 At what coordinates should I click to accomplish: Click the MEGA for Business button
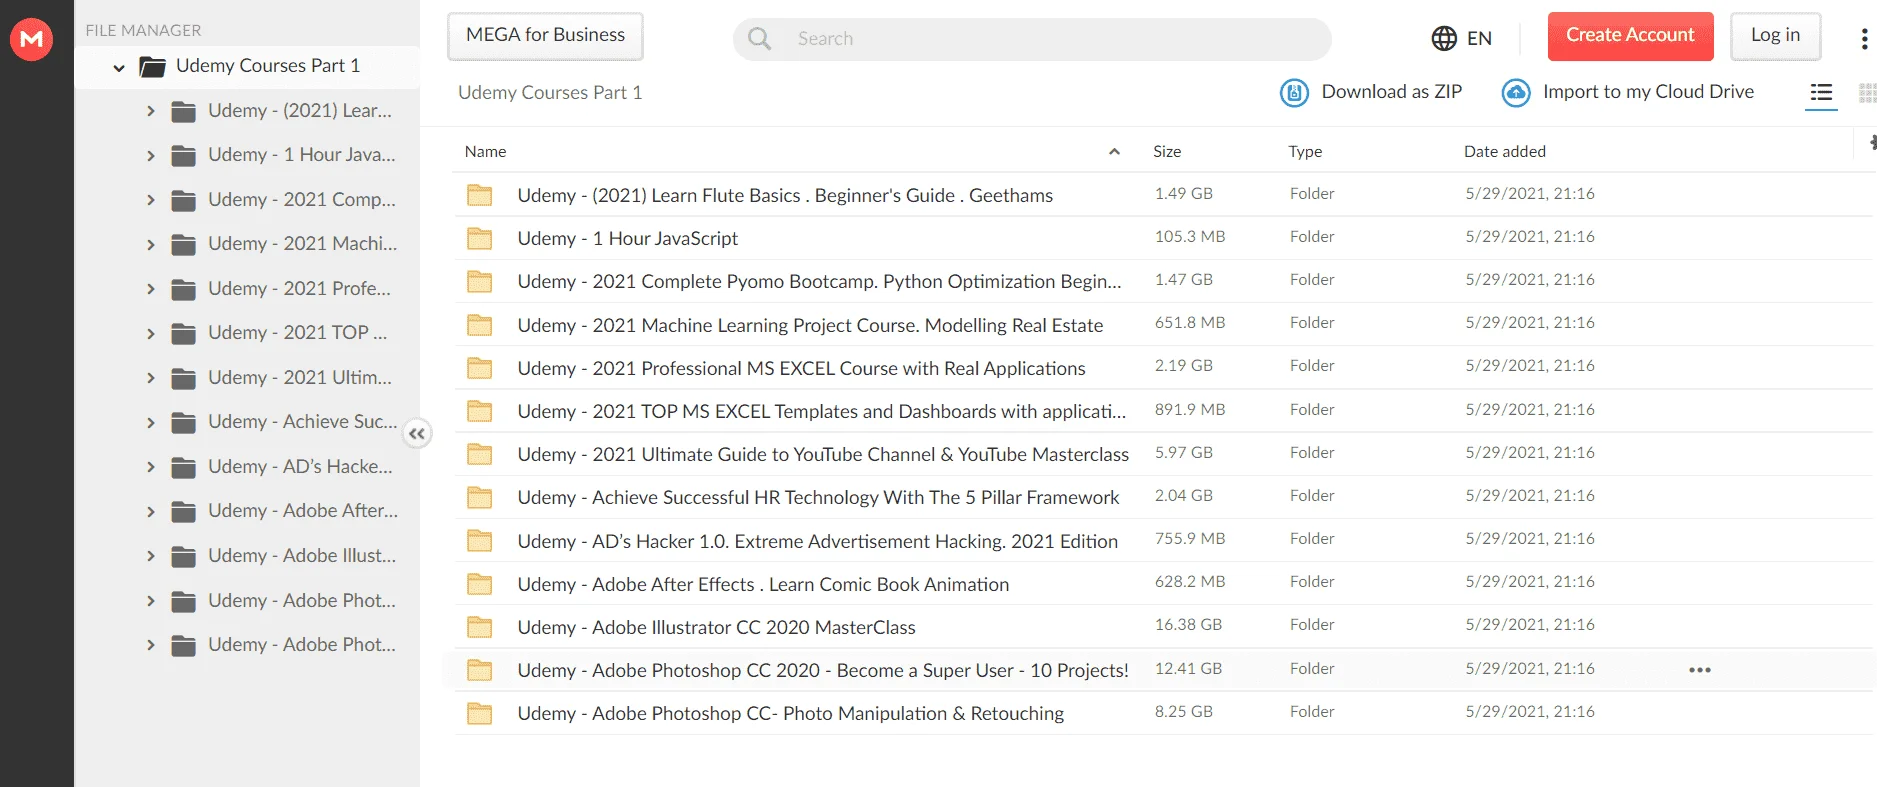click(545, 36)
